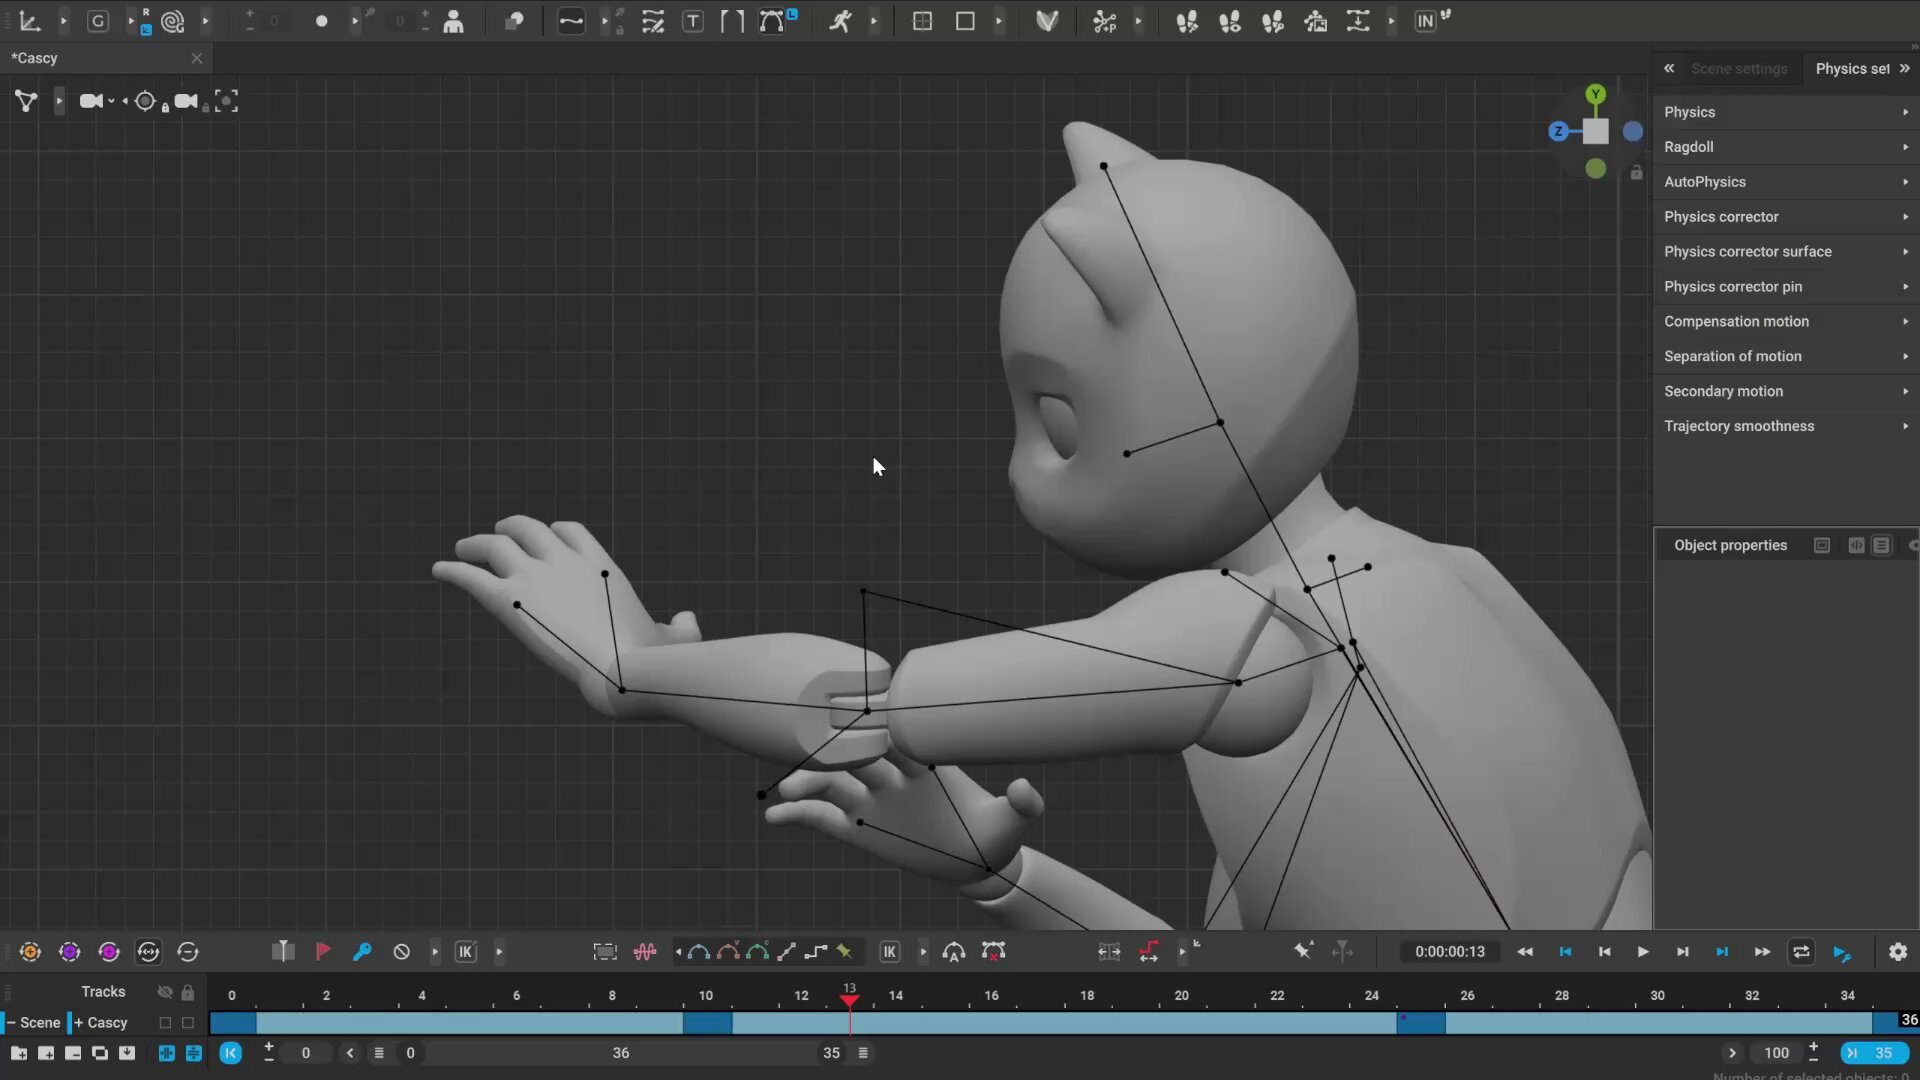
Task: Toggle first checkbox on the Cascy track
Action: tap(166, 1023)
